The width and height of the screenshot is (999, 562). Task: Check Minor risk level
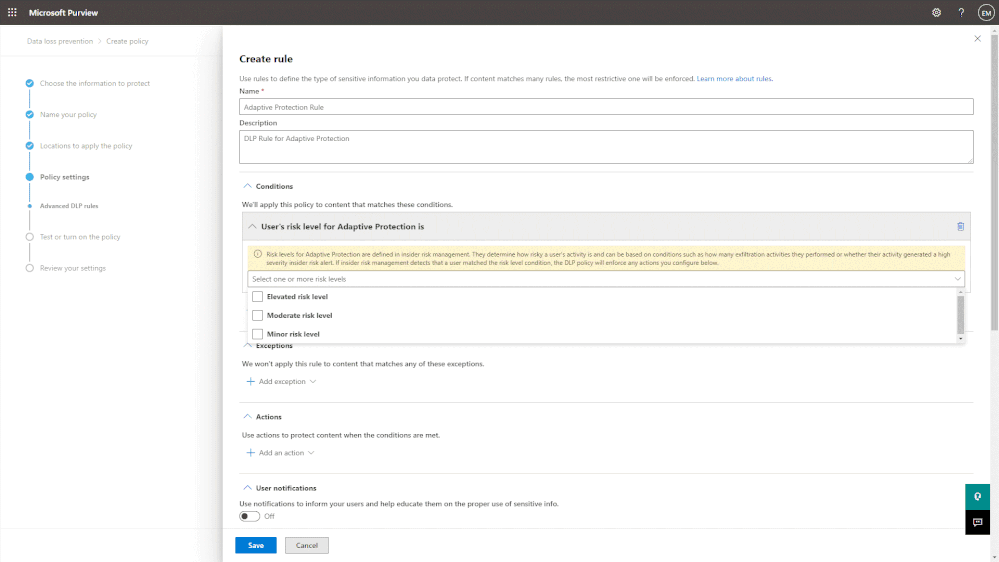[257, 334]
